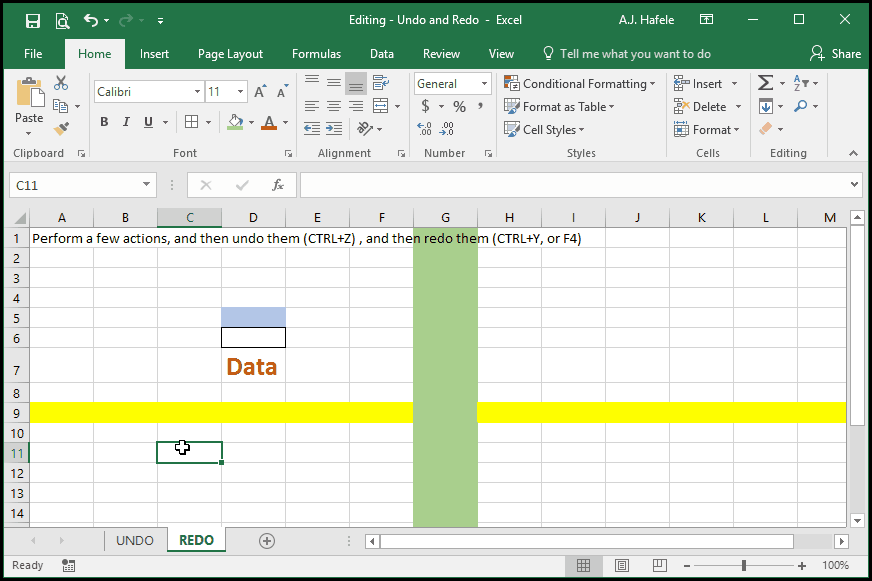
Task: Expand the Paste options arrow
Action: tap(28, 133)
